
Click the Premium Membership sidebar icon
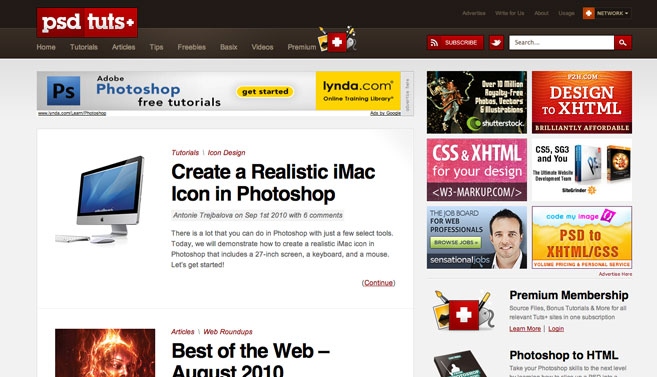pos(462,311)
